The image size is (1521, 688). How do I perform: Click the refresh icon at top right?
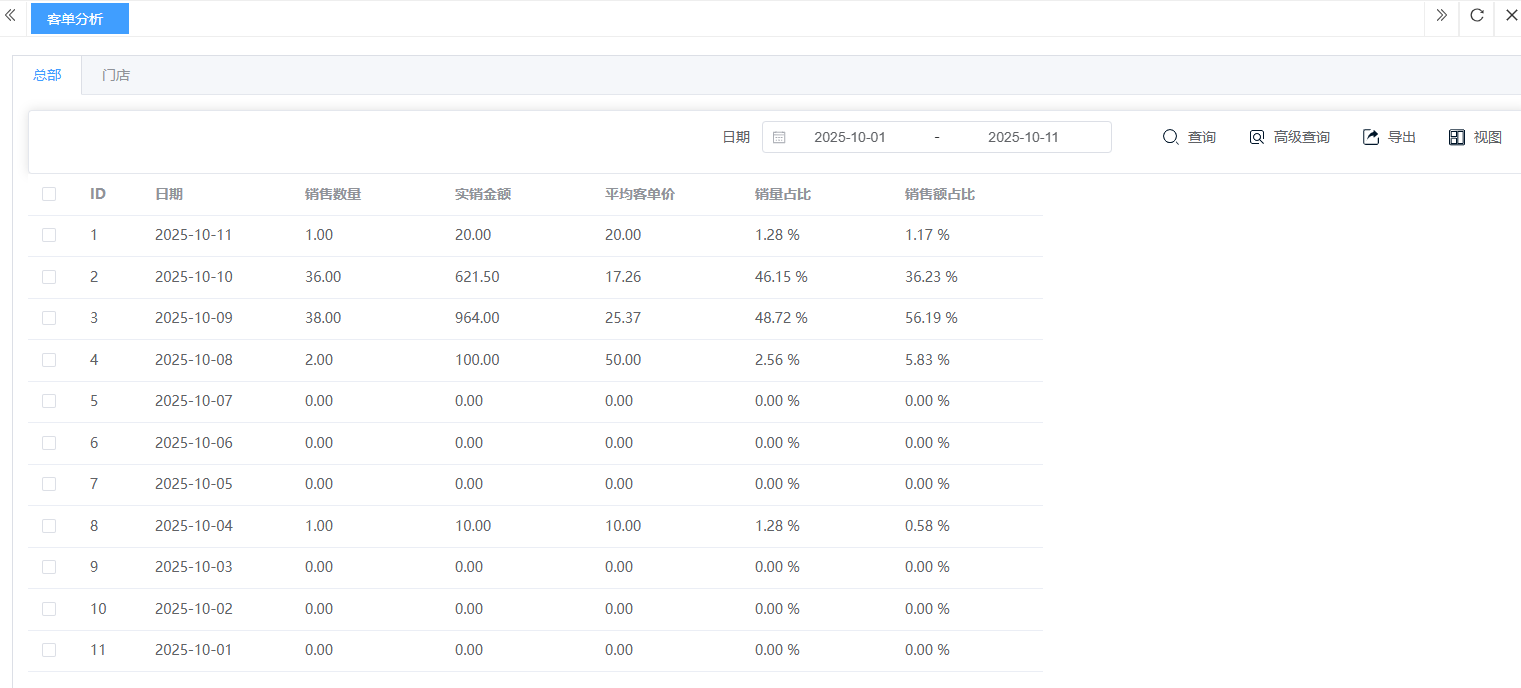tap(1477, 16)
